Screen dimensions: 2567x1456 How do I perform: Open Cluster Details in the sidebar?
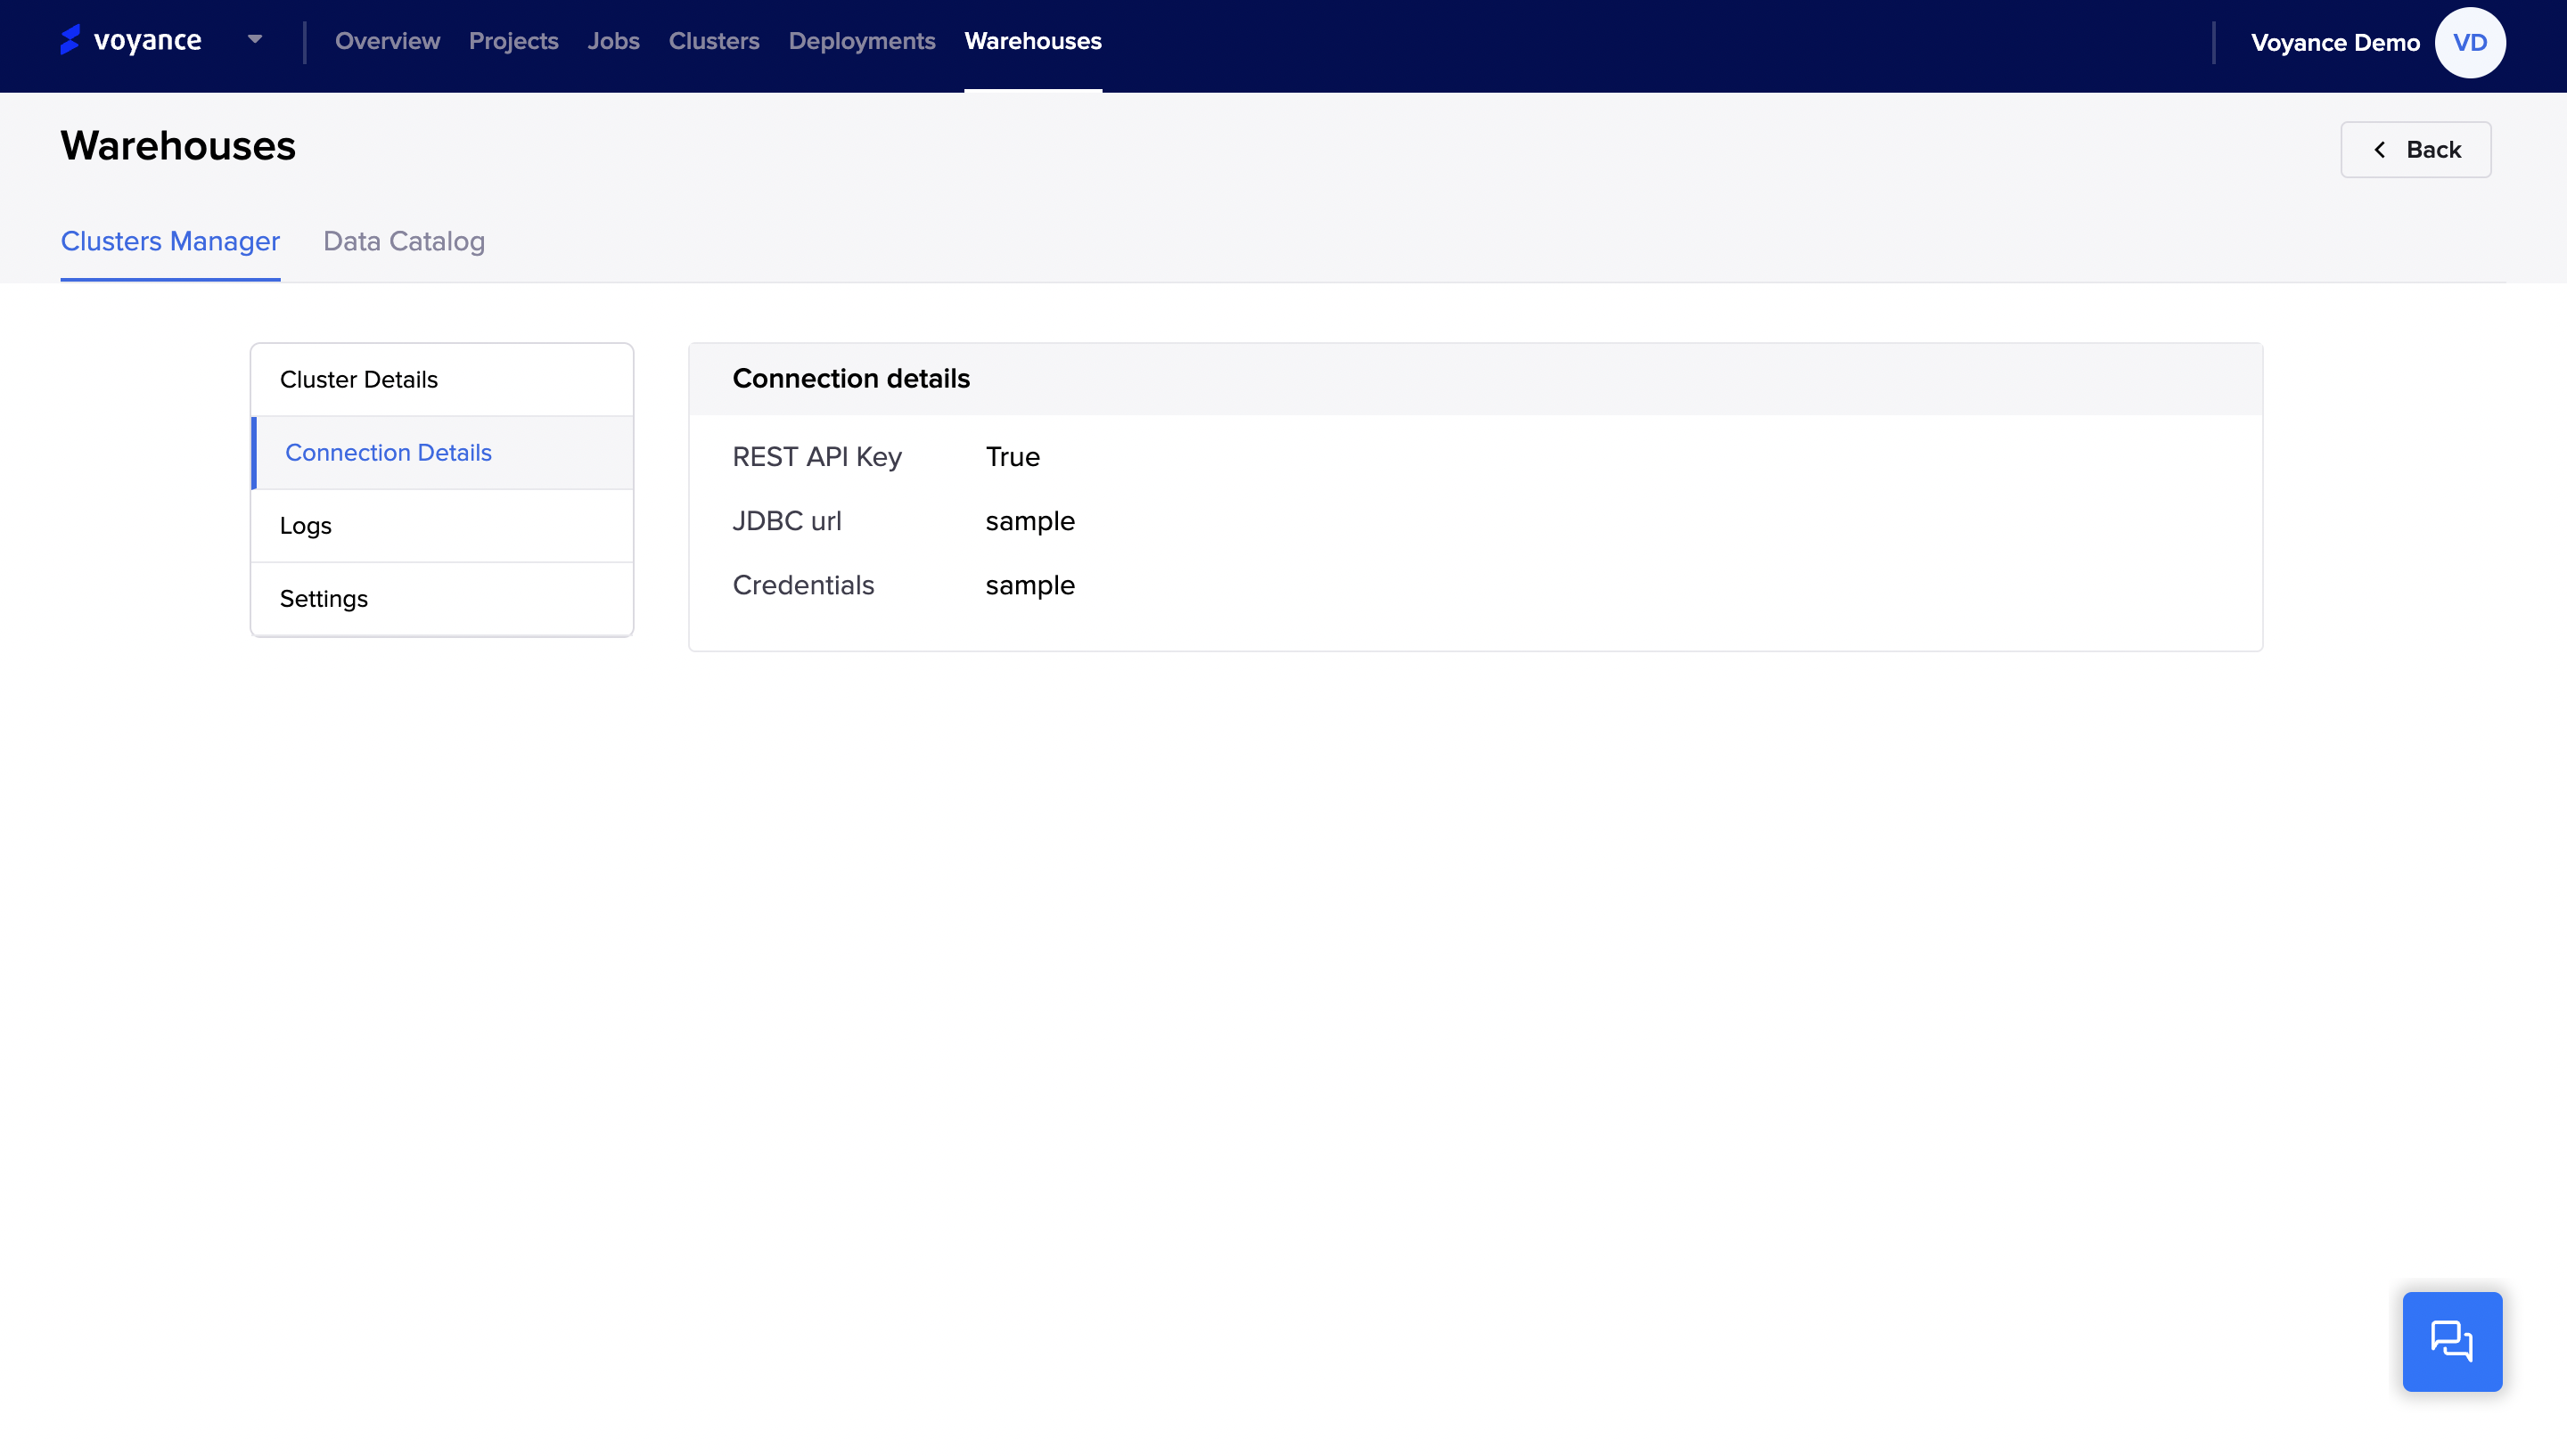(358, 380)
